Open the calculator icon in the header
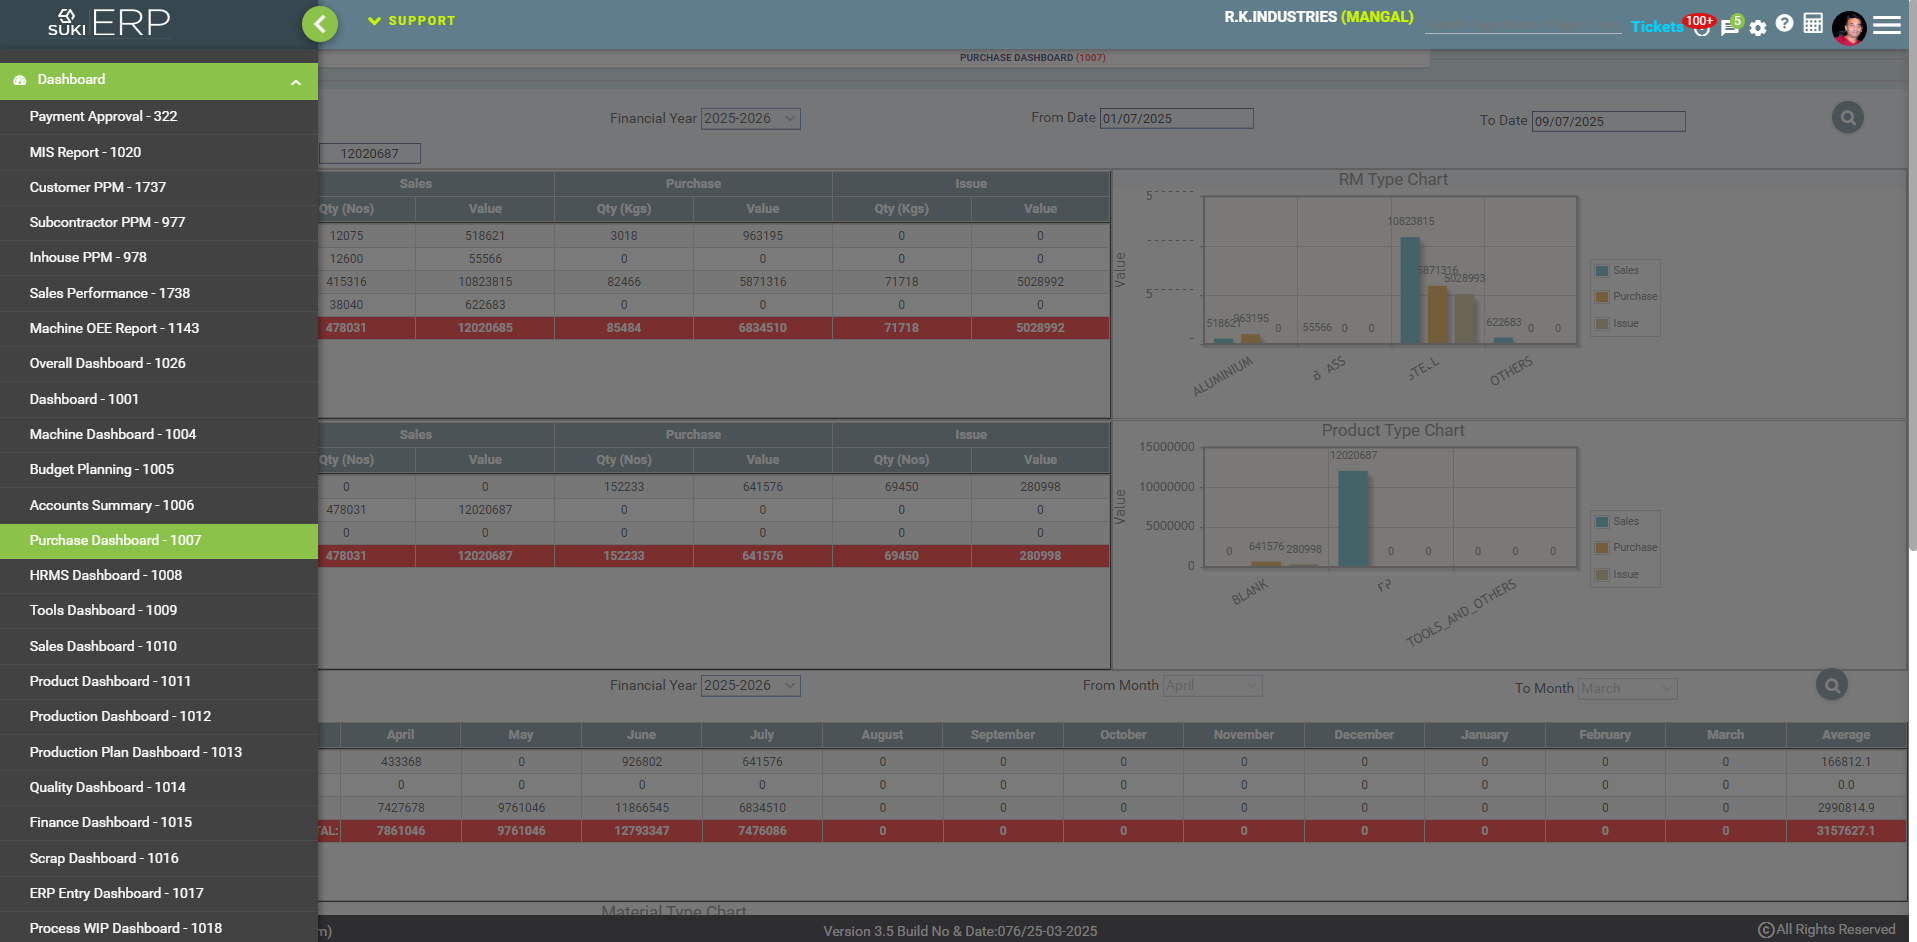Viewport: 1917px width, 942px height. pyautogui.click(x=1813, y=24)
